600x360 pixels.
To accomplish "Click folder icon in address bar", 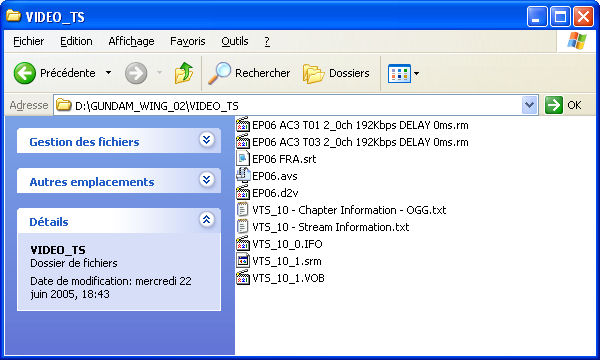I will coord(64,105).
